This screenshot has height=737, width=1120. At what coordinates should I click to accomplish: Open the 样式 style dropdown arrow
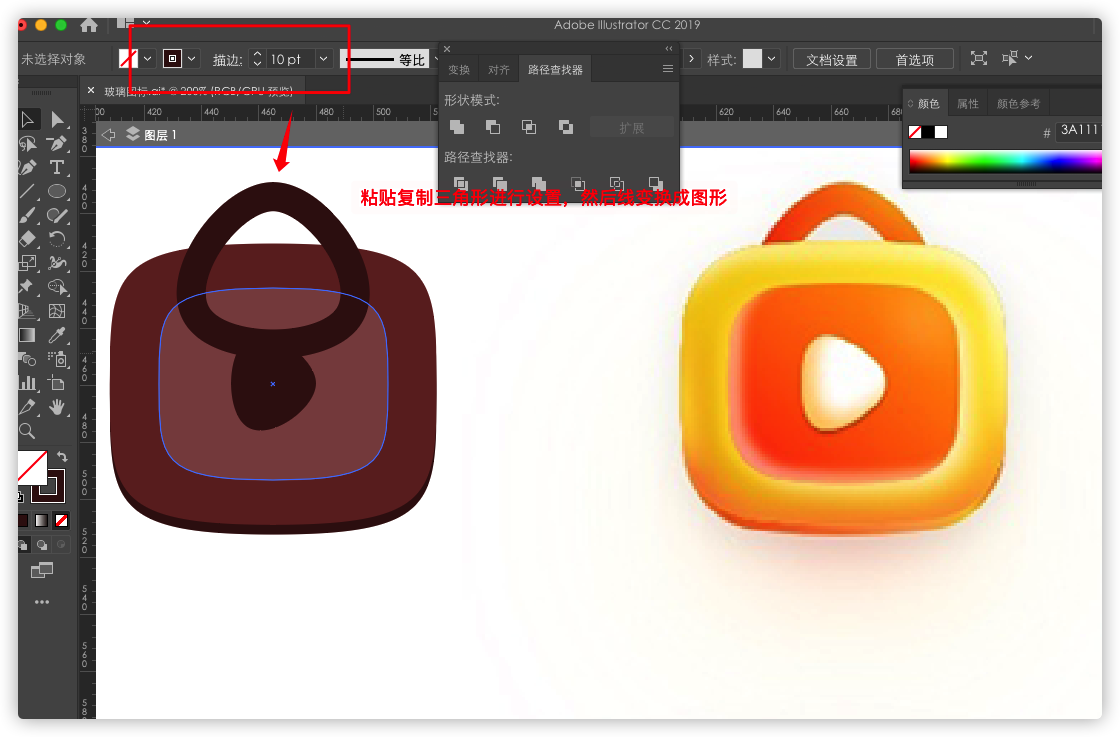tap(771, 59)
